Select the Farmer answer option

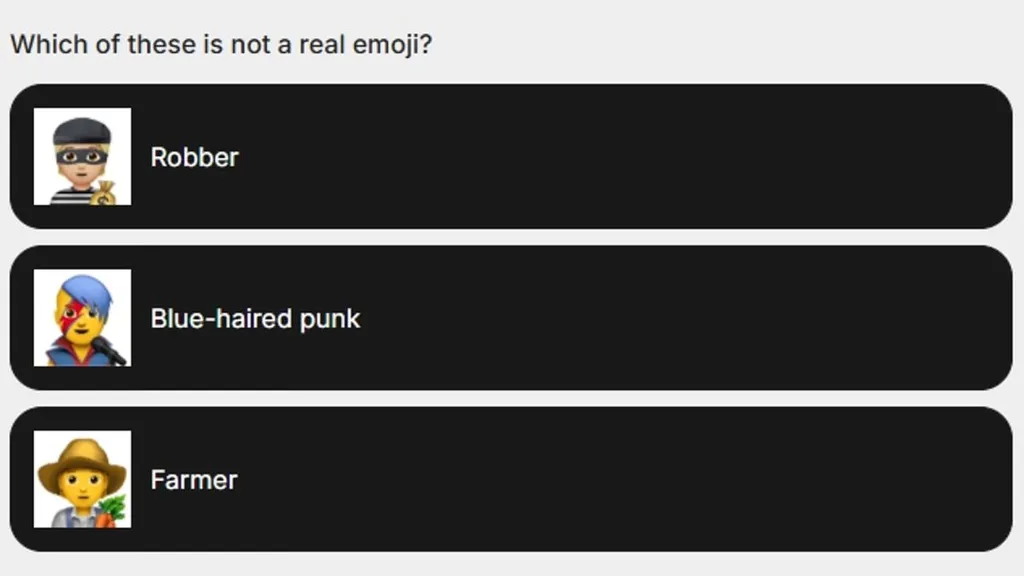(x=512, y=480)
